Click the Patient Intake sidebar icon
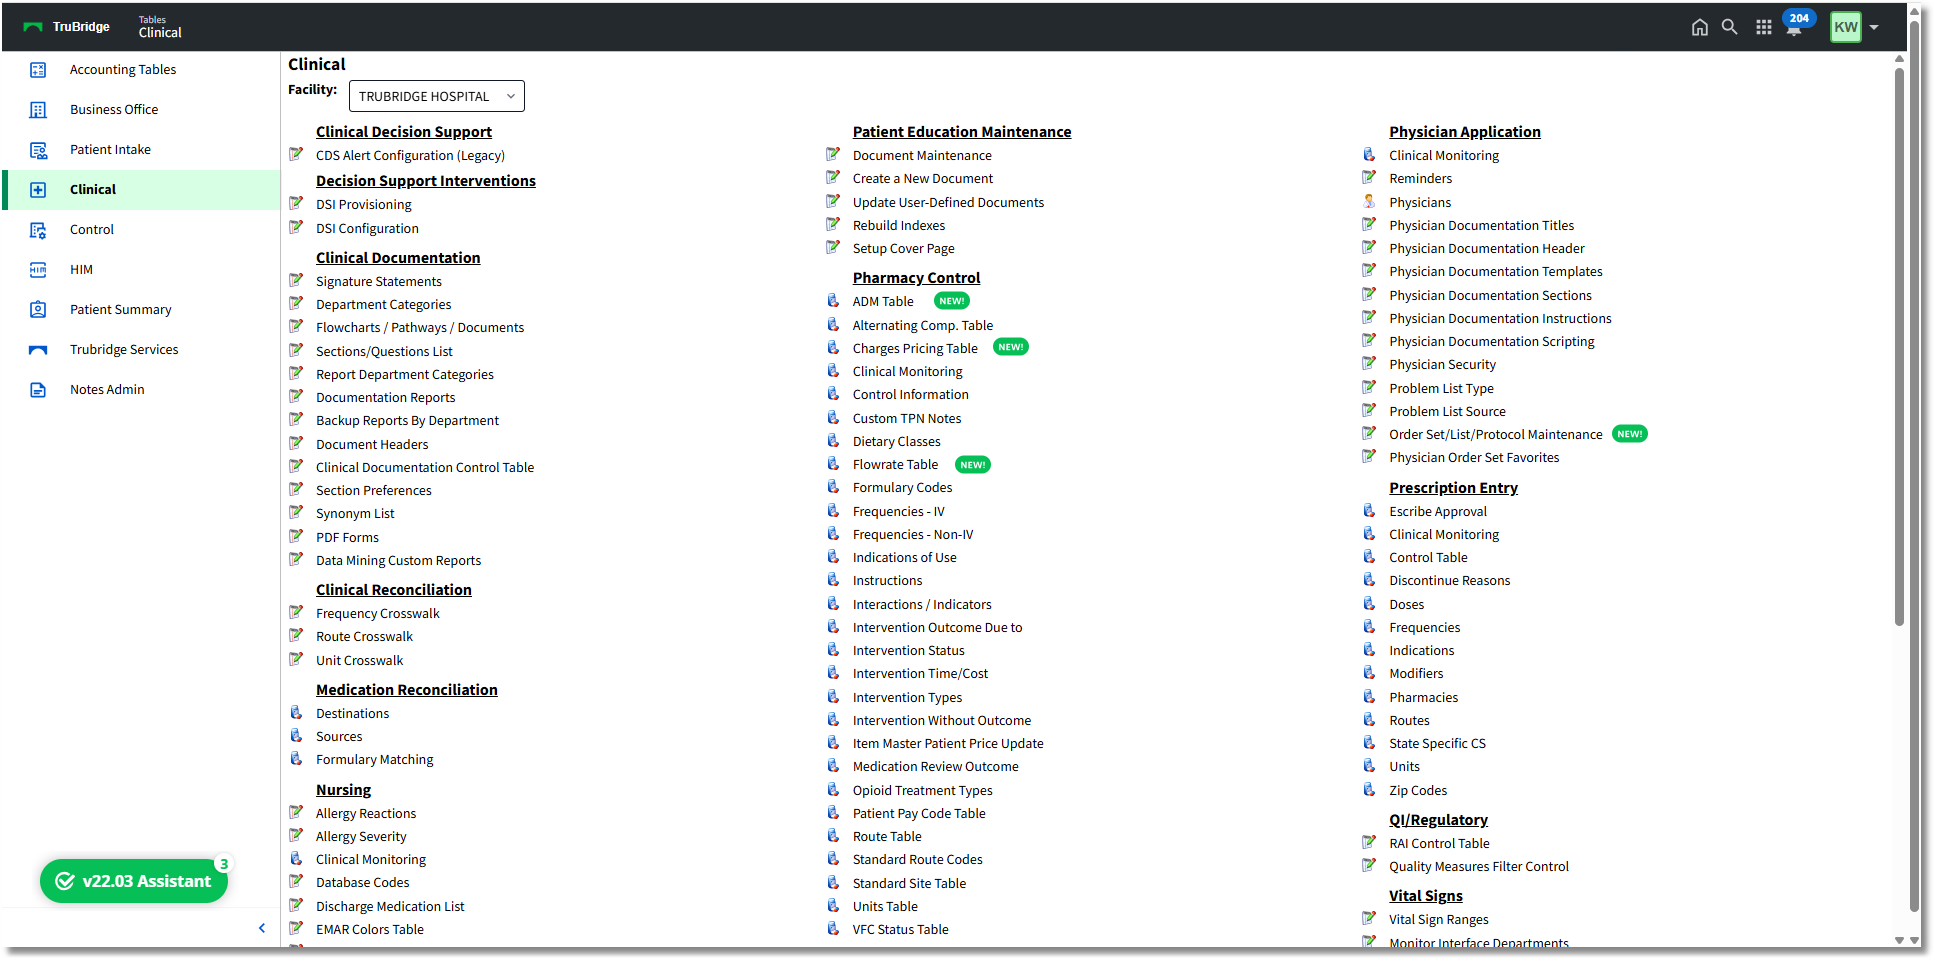Viewport: 1935px width, 961px height. (x=38, y=150)
